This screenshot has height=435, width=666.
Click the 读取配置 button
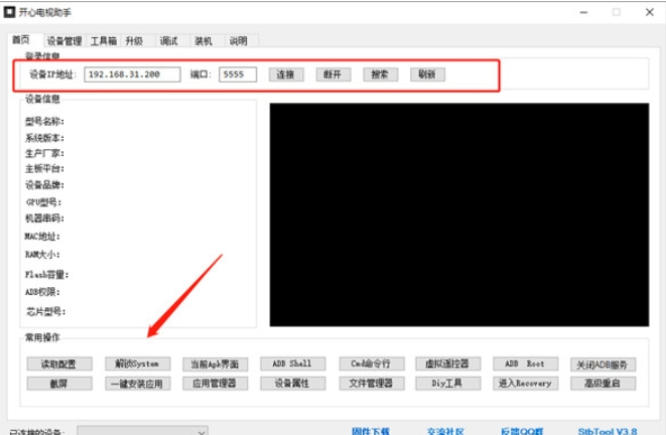point(59,364)
